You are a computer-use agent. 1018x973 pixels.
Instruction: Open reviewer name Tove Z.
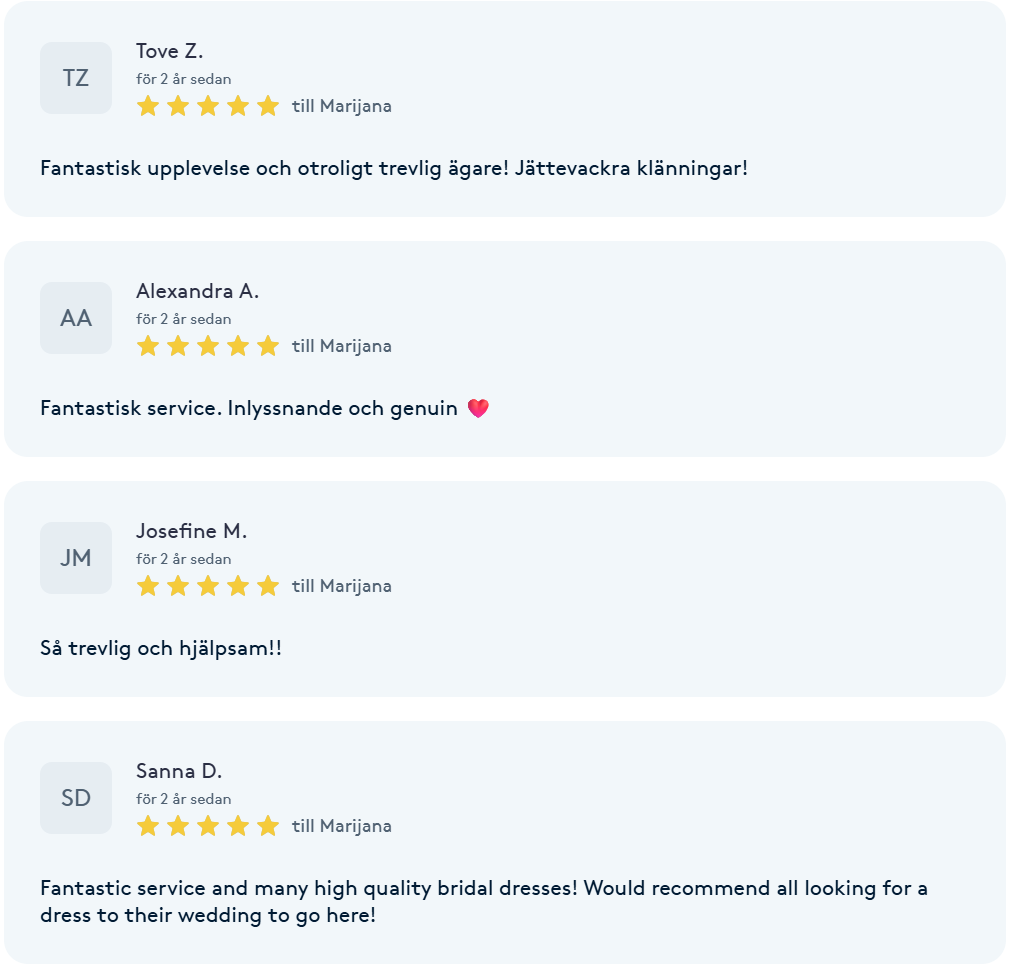coord(169,51)
